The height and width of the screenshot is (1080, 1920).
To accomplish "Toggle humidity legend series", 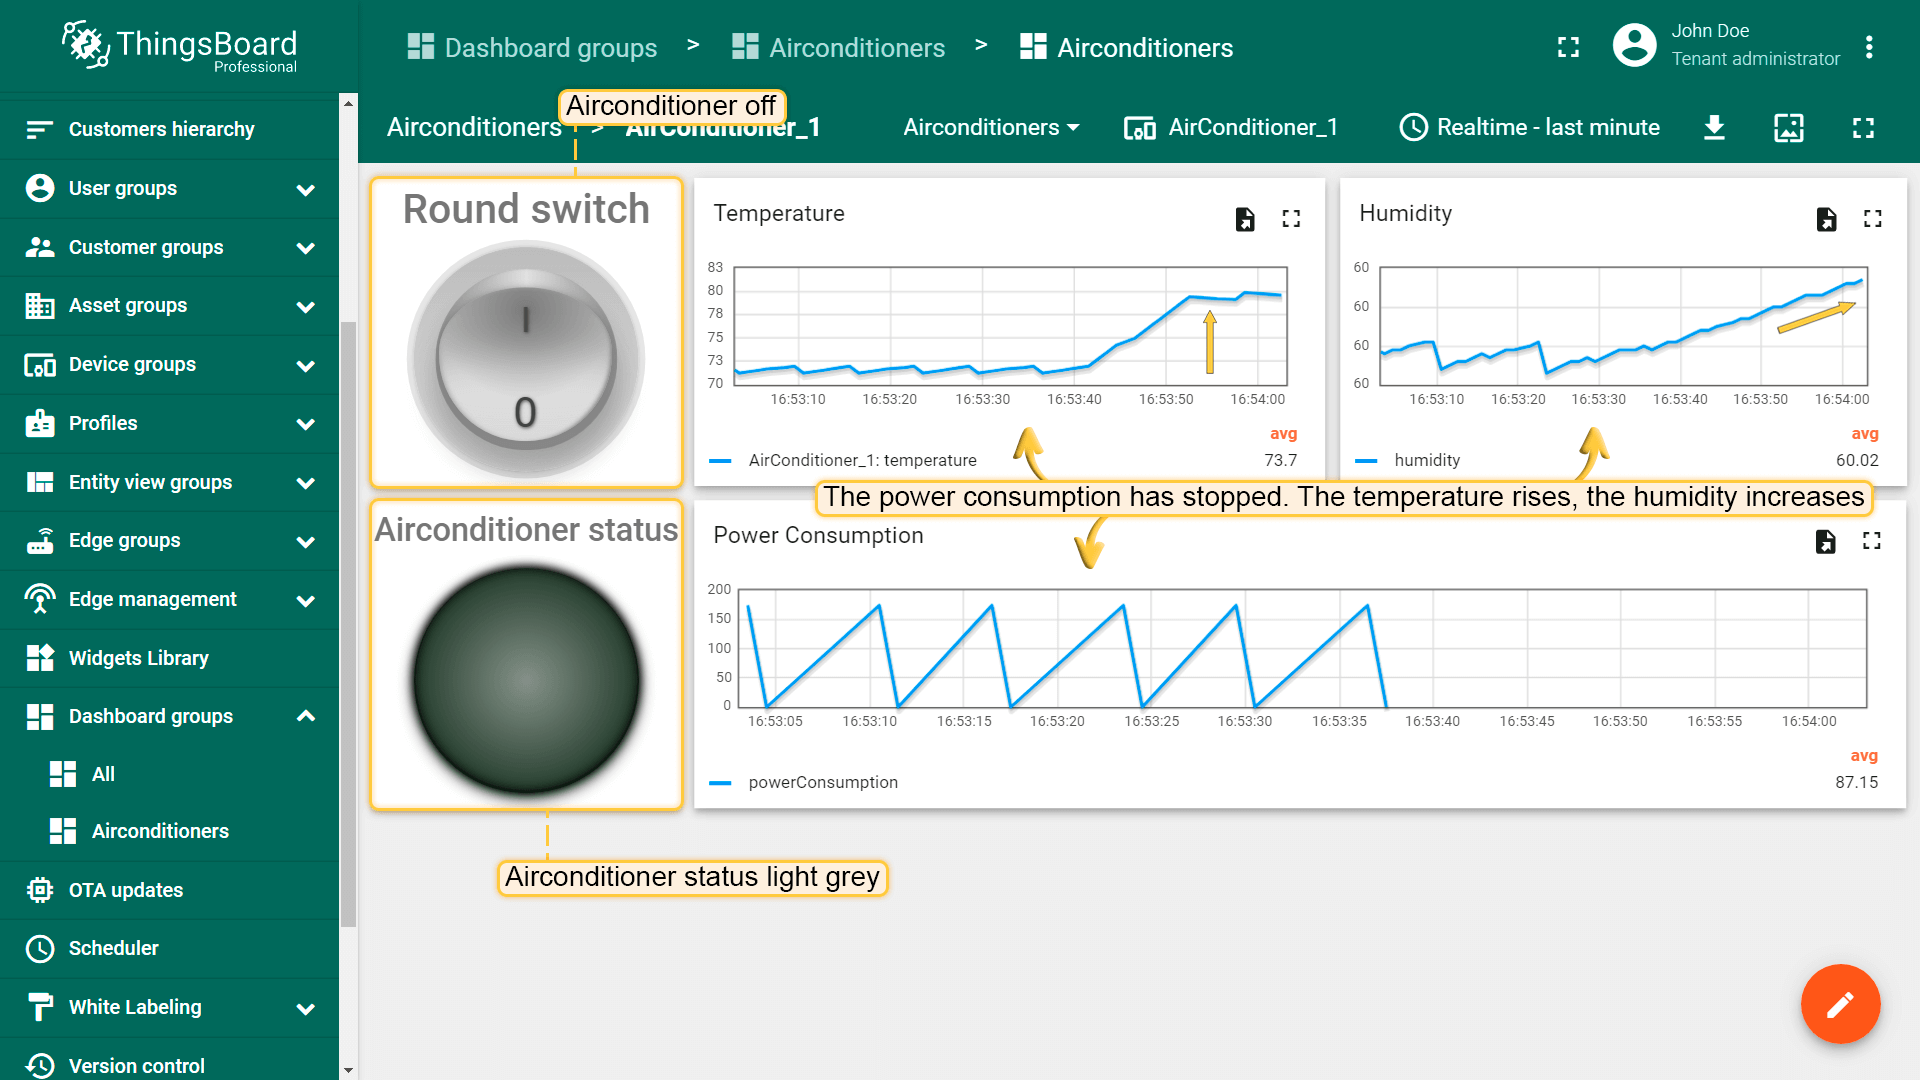I will click(1408, 460).
